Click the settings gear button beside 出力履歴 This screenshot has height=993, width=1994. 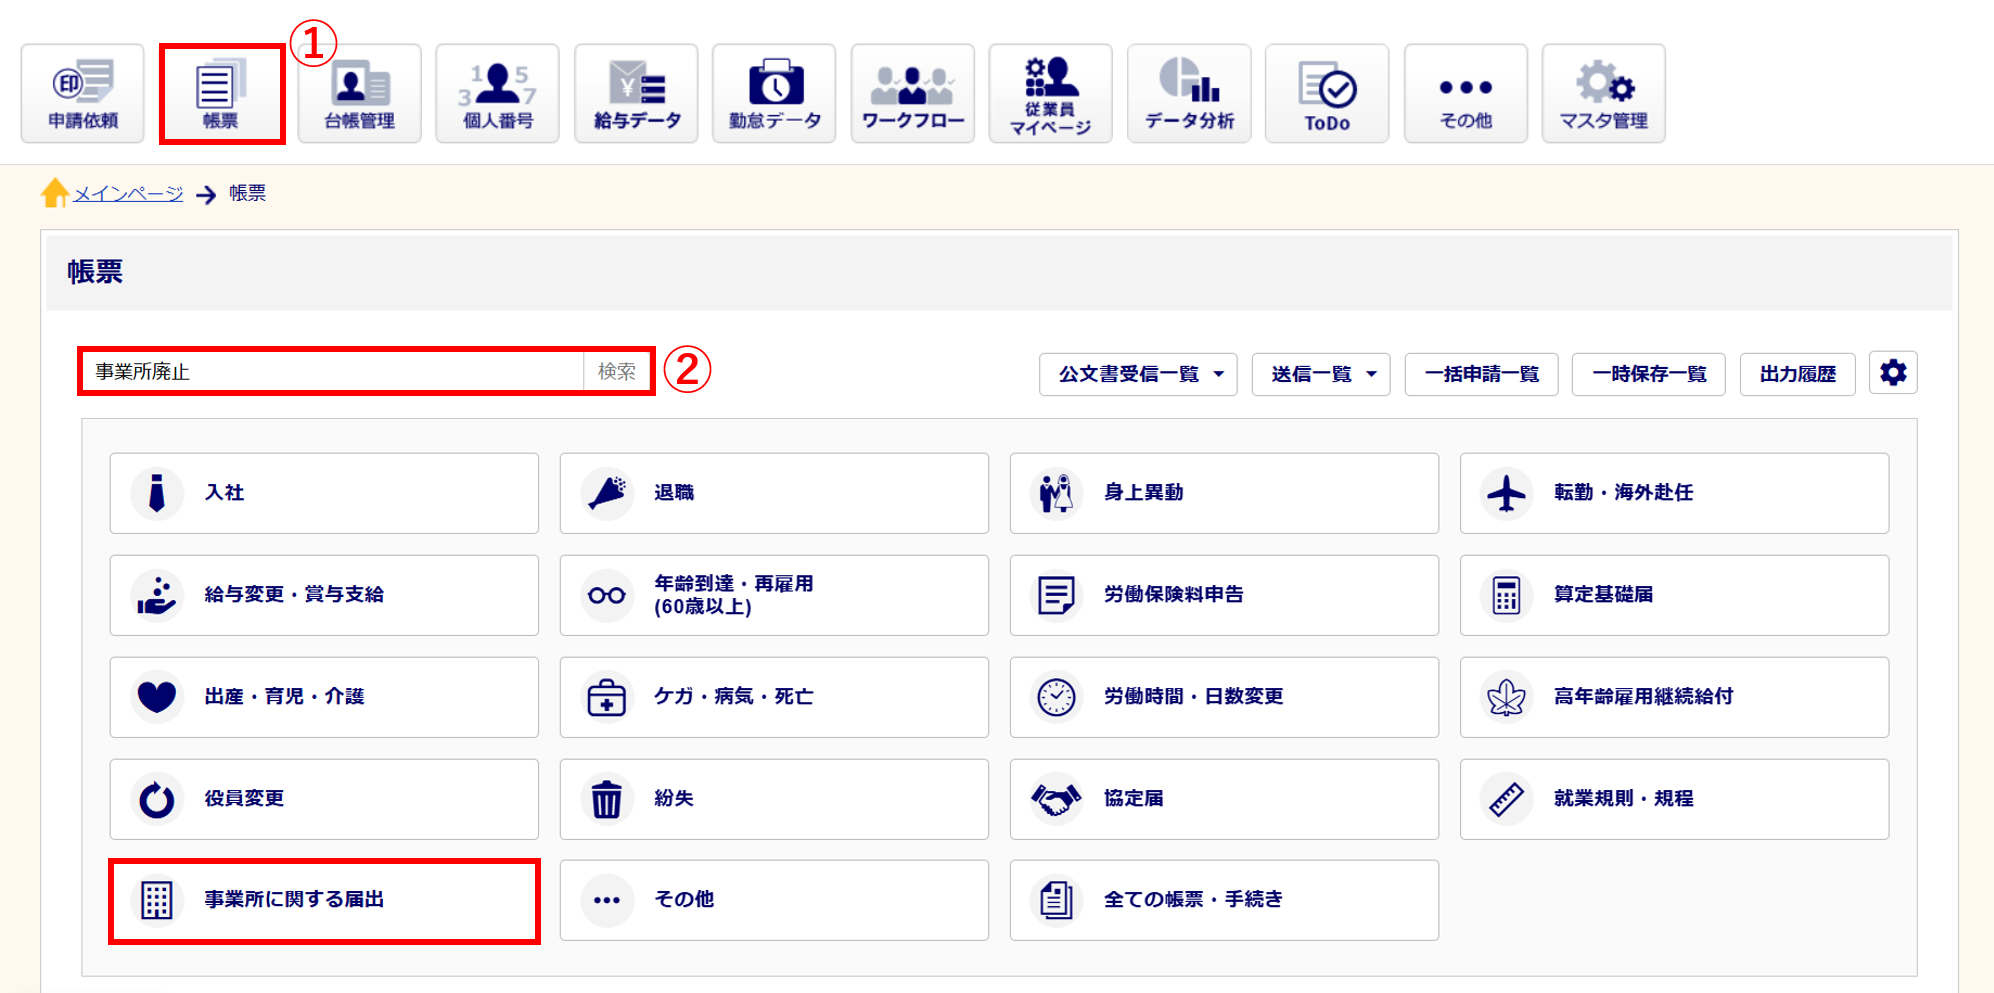[x=1893, y=373]
